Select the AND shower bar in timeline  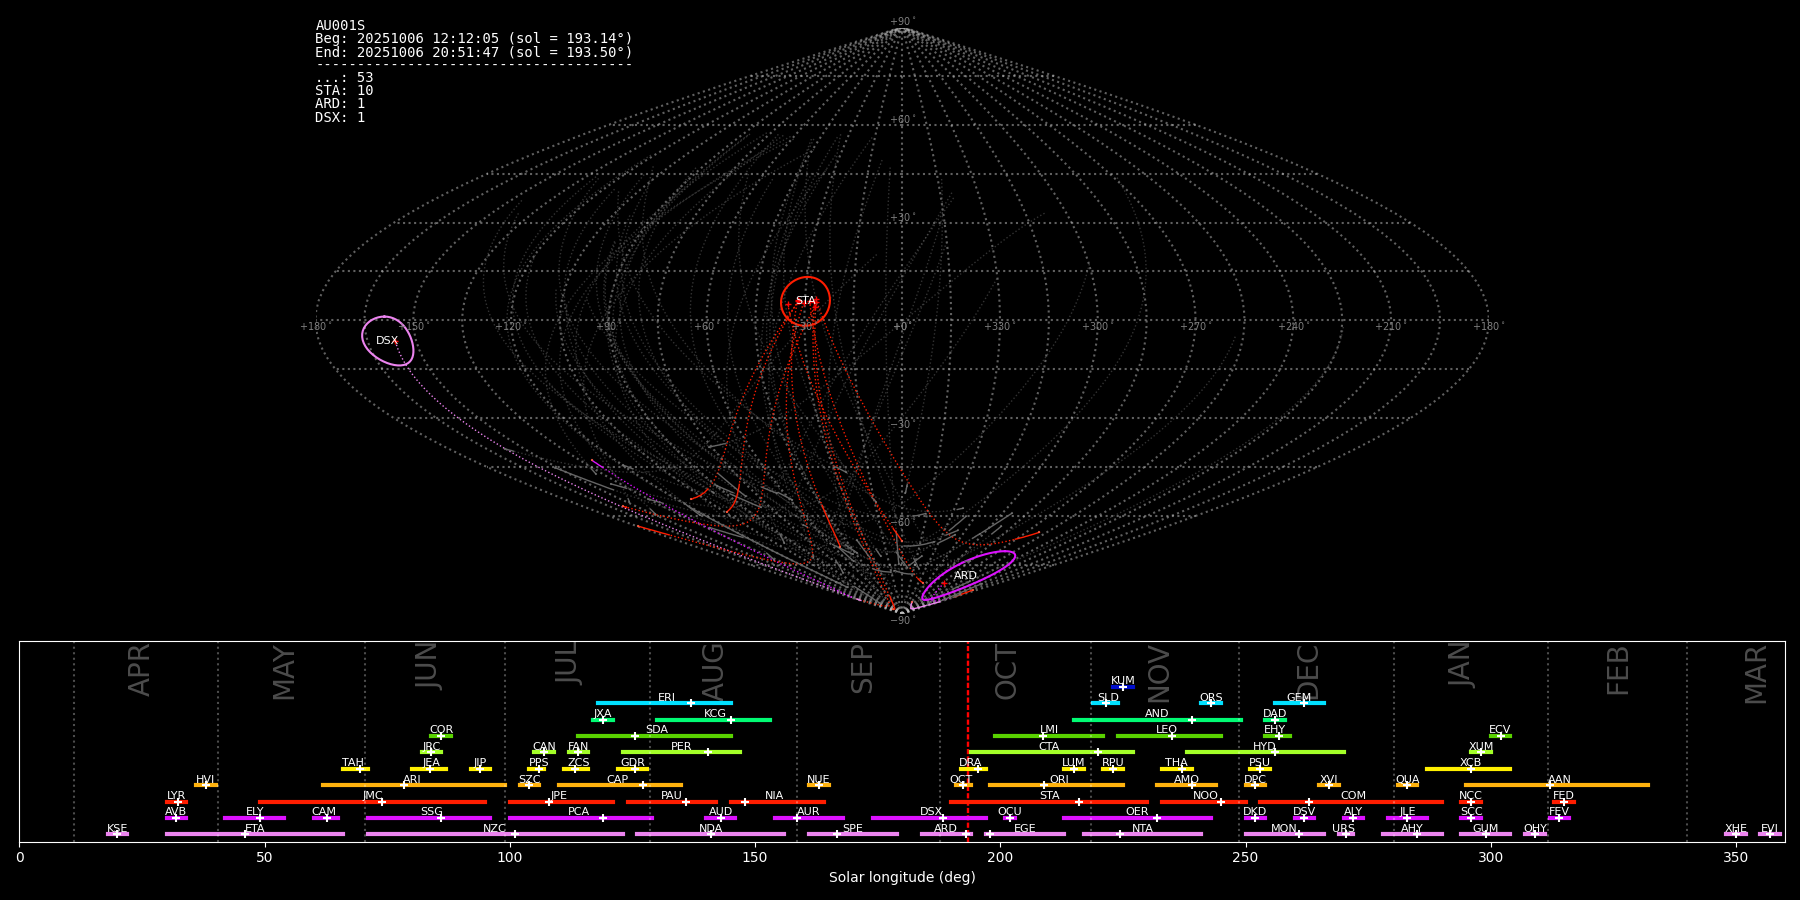coord(1156,720)
